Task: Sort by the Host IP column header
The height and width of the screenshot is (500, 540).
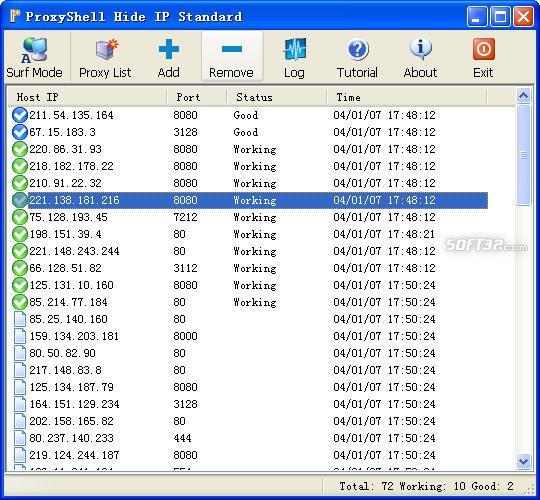Action: 87,97
